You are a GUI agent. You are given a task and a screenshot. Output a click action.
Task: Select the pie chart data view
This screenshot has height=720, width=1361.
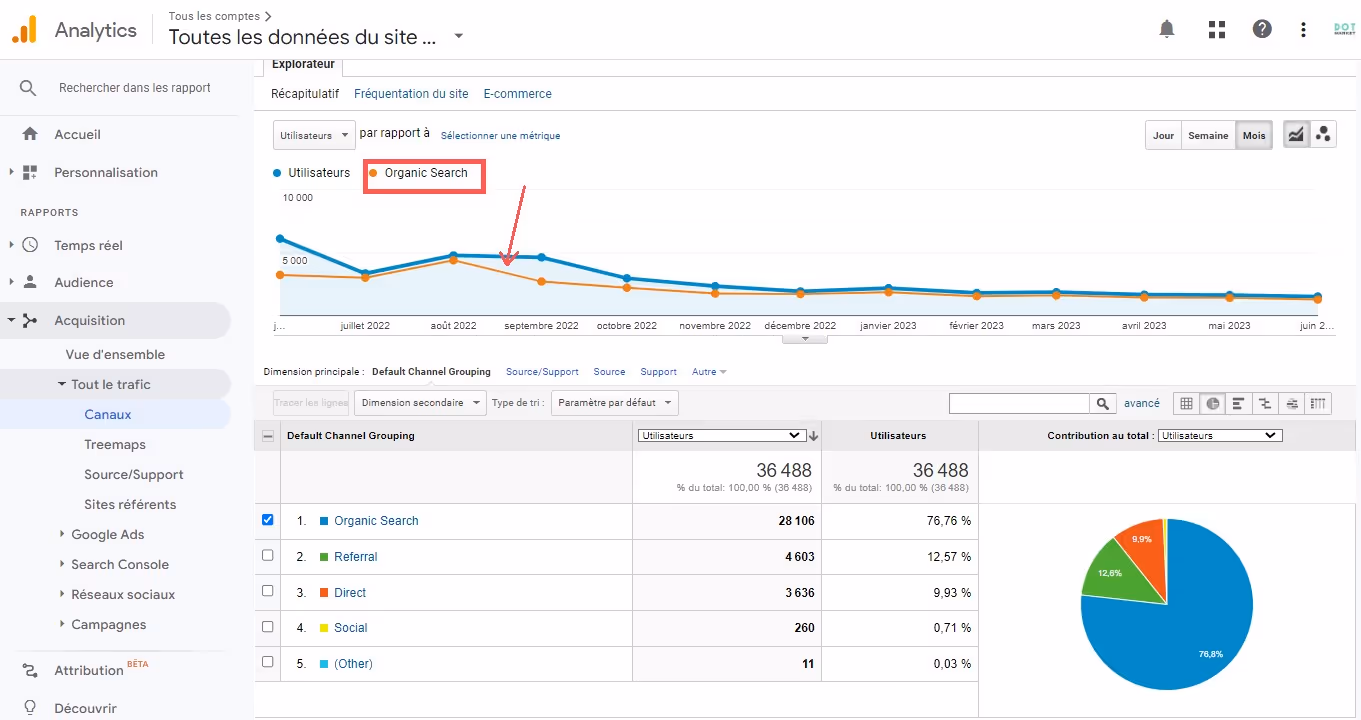(x=1212, y=402)
